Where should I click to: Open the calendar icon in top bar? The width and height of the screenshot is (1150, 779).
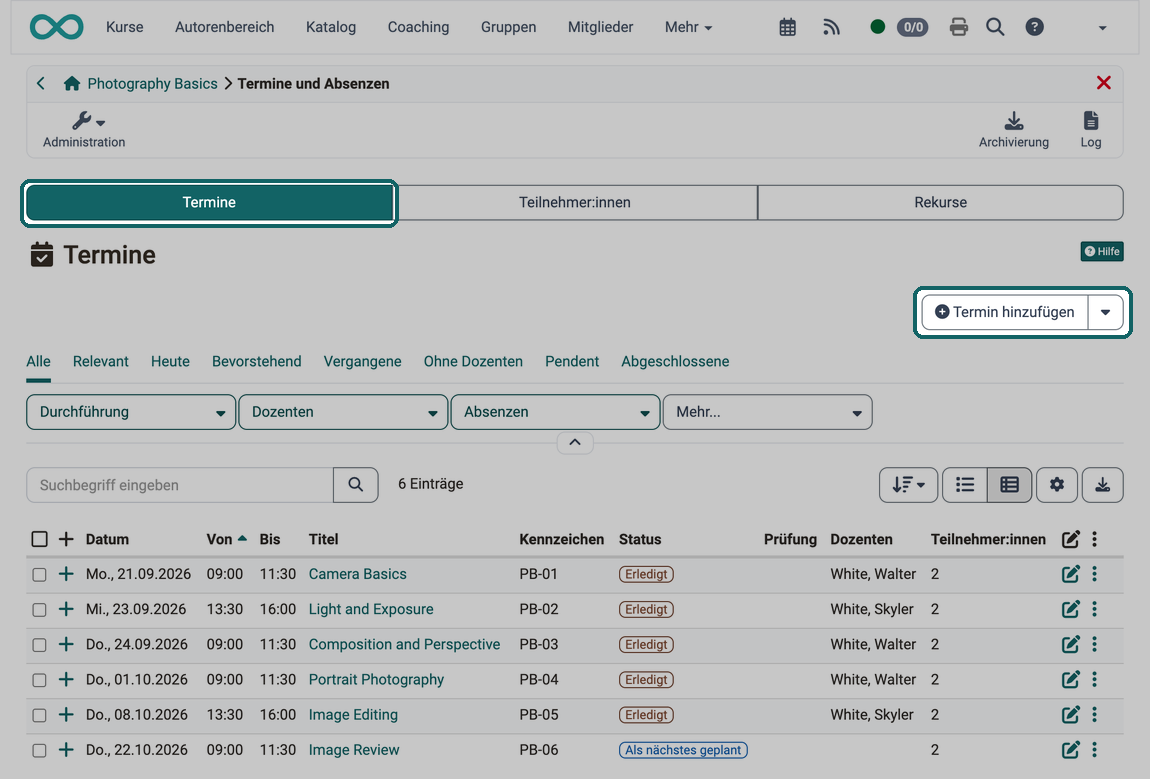pyautogui.click(x=788, y=28)
